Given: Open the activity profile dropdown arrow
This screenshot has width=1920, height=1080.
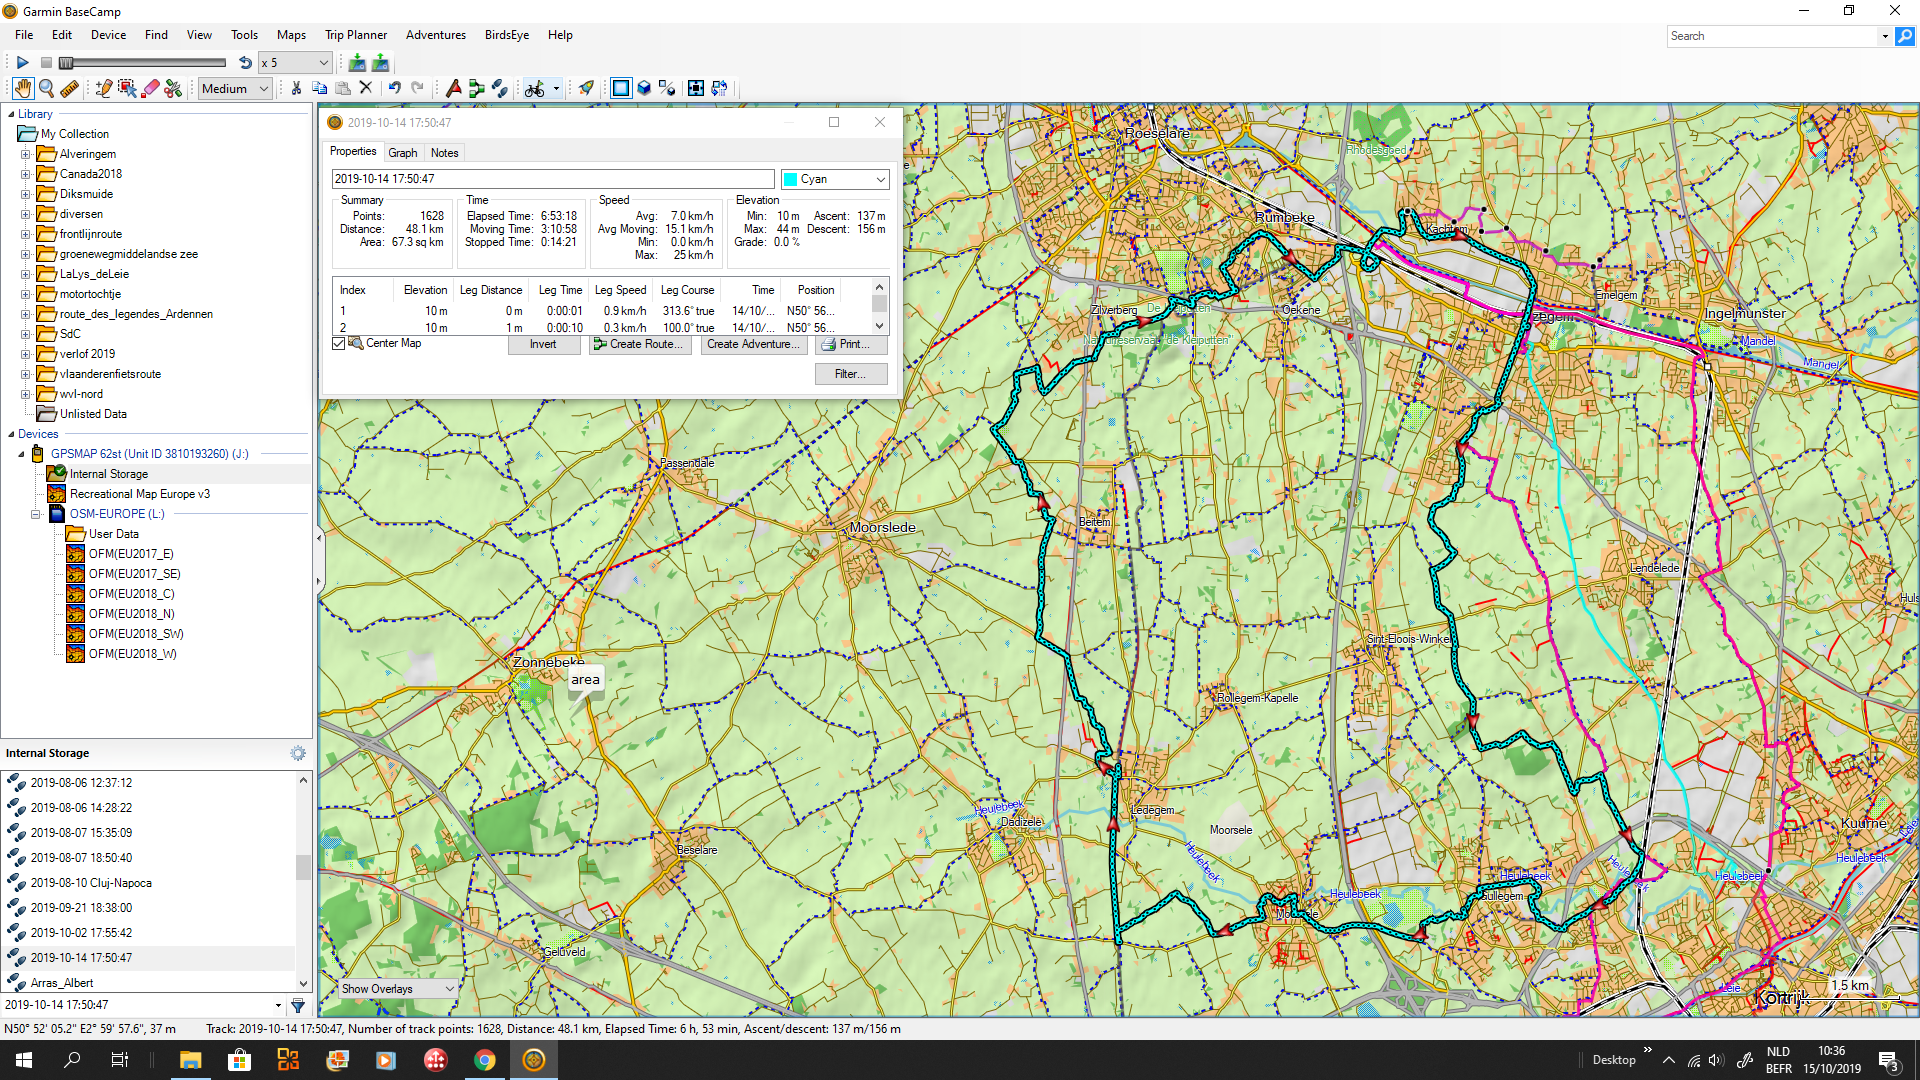Looking at the screenshot, I should (556, 88).
